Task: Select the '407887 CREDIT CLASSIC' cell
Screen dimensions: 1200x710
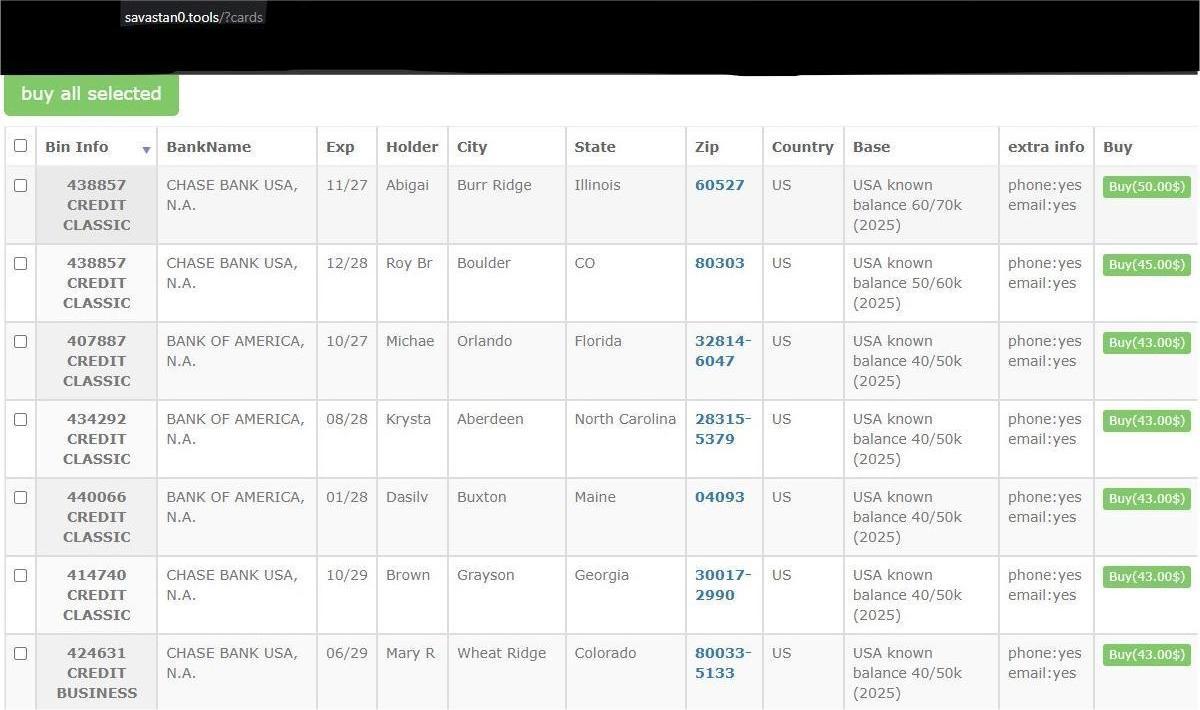Action: click(x=97, y=361)
